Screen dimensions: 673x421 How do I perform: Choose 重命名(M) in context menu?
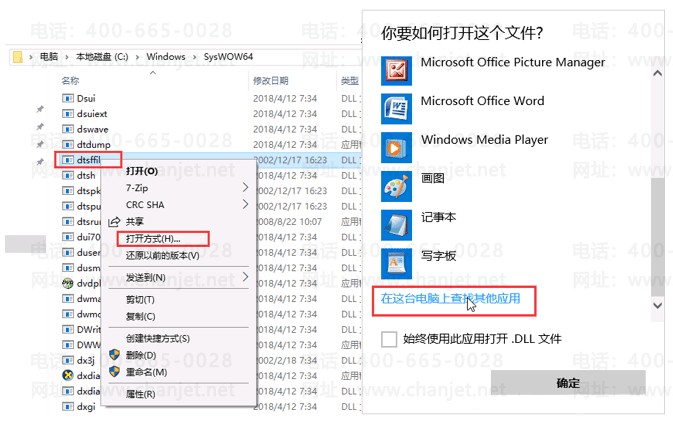click(x=146, y=372)
